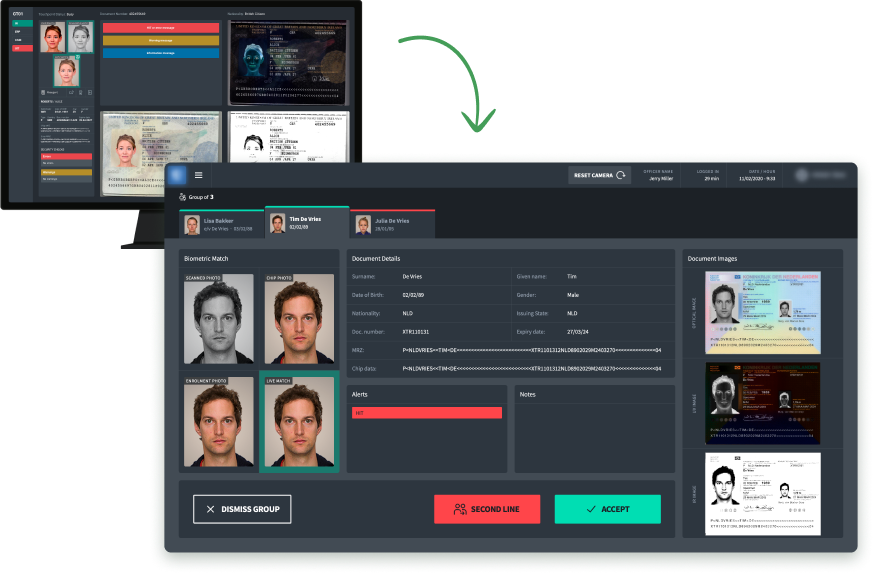Click the Dismiss Group button
This screenshot has height=575, width=875.
[242, 509]
